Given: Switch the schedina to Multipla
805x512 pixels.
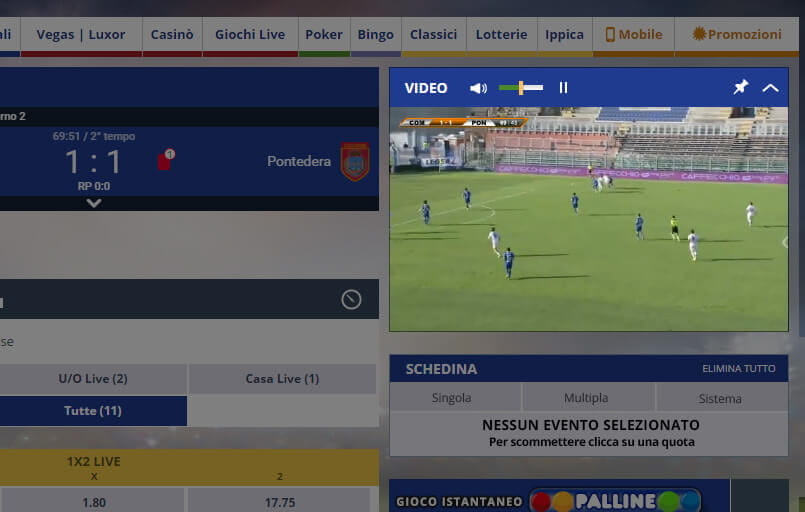Looking at the screenshot, I should point(588,397).
